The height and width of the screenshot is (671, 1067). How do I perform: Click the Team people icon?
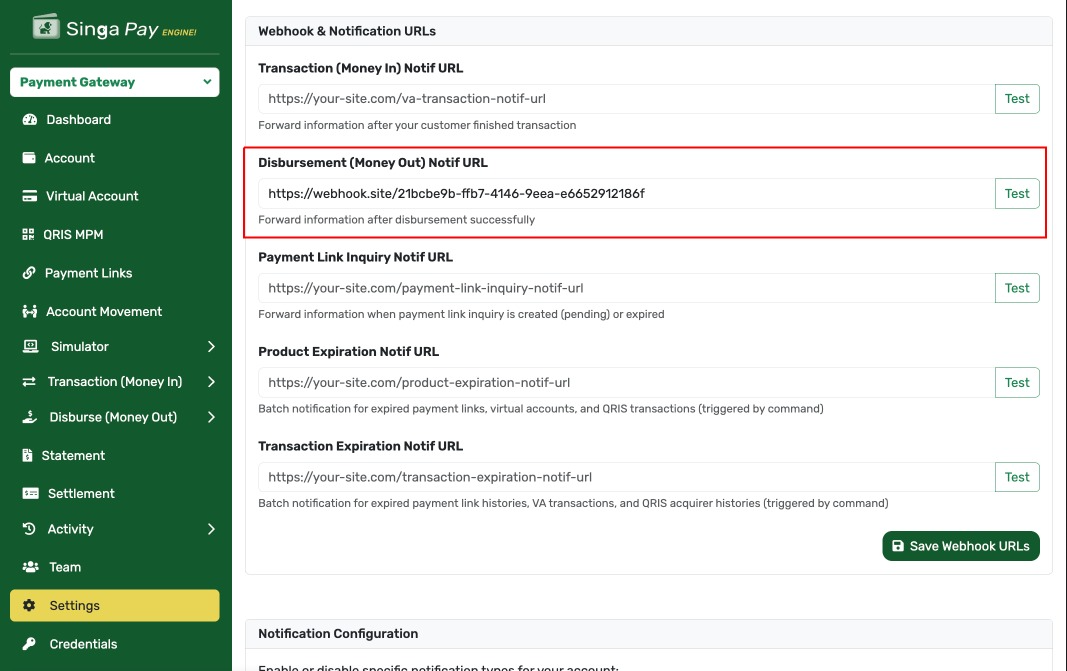pyautogui.click(x=31, y=567)
